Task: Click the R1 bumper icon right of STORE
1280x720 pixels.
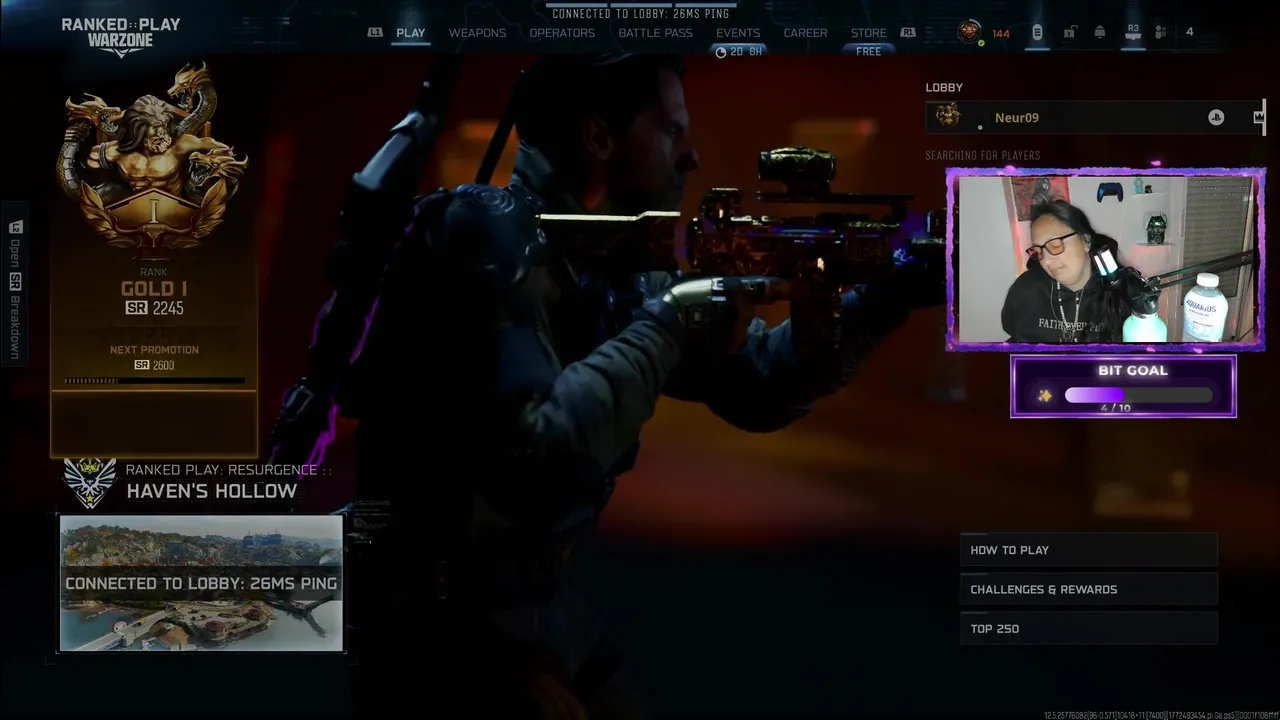Action: tap(908, 32)
